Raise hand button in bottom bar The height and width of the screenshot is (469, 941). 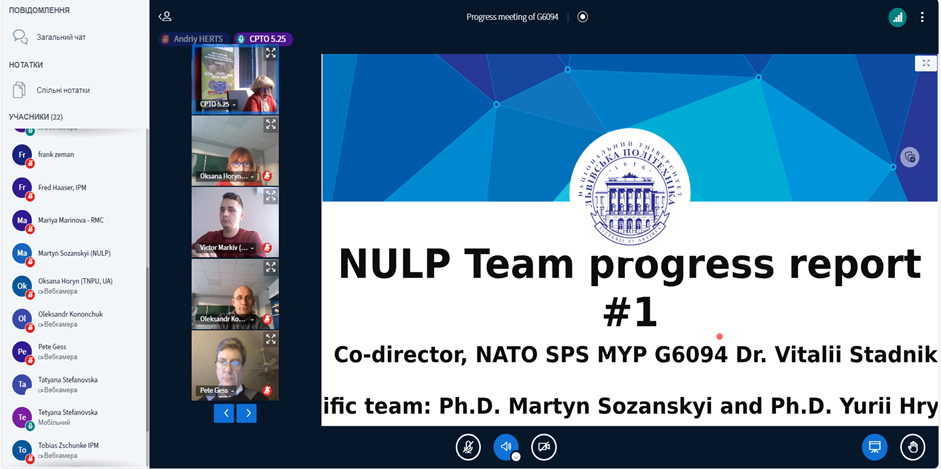tap(913, 447)
